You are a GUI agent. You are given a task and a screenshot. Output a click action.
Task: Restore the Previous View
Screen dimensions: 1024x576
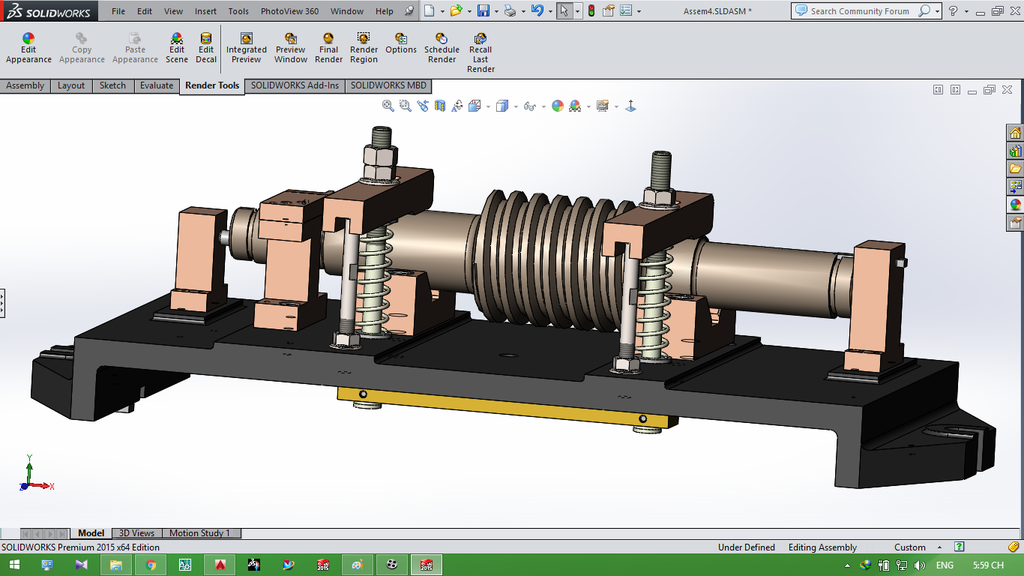click(423, 106)
